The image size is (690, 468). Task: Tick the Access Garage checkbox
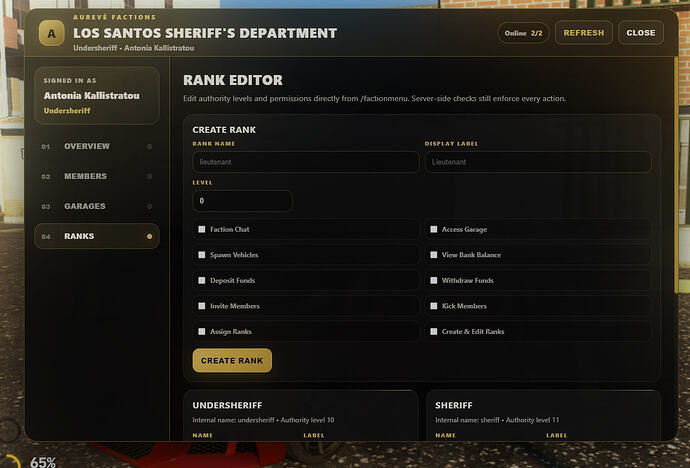pyautogui.click(x=433, y=229)
